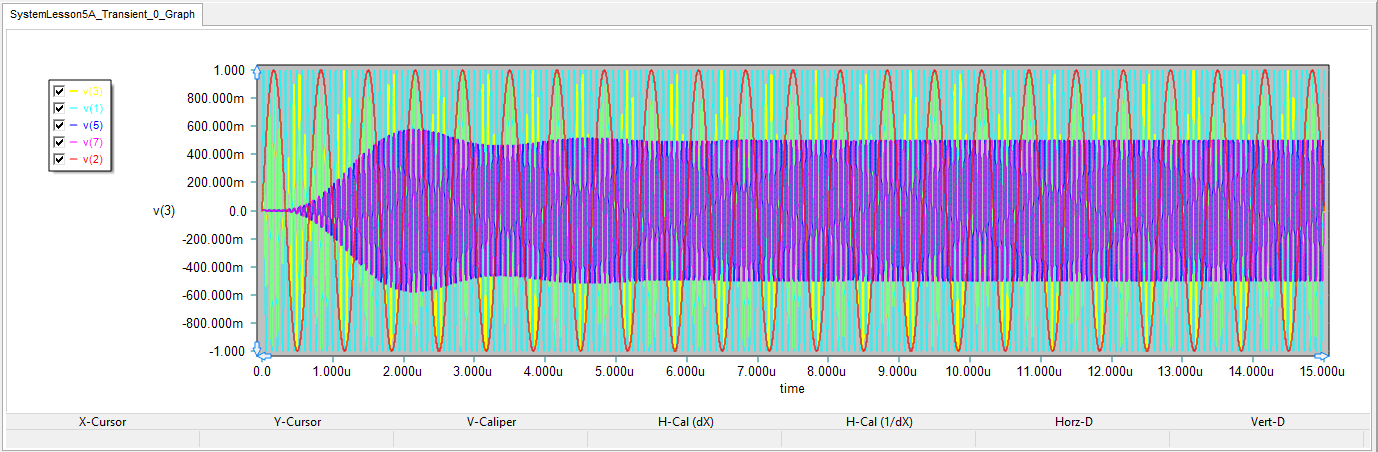The image size is (1378, 452).
Task: Toggle visibility of v(2) trace
Action: [x=59, y=159]
